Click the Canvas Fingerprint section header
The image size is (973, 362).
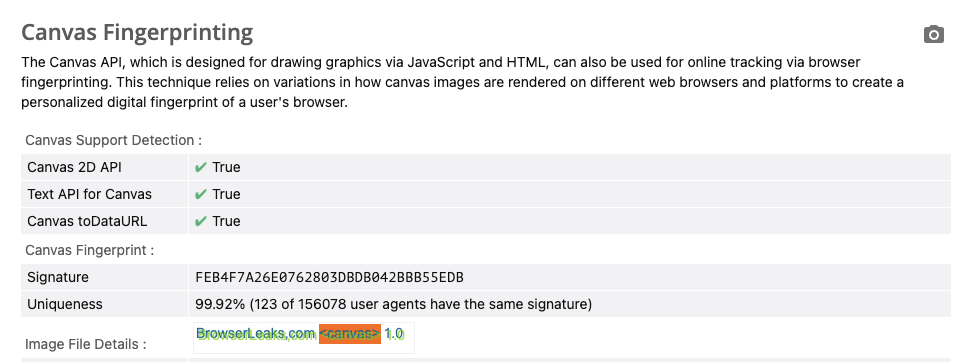[89, 250]
